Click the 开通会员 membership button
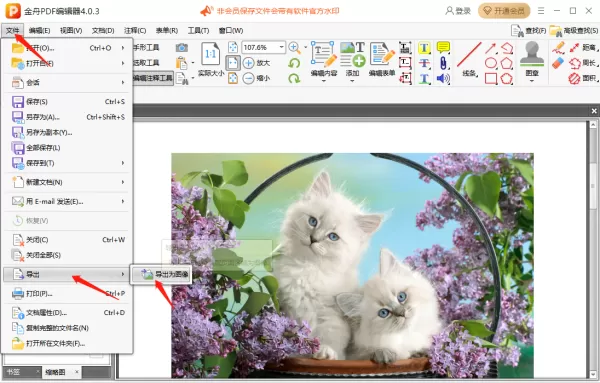This screenshot has width=600, height=383. click(504, 11)
